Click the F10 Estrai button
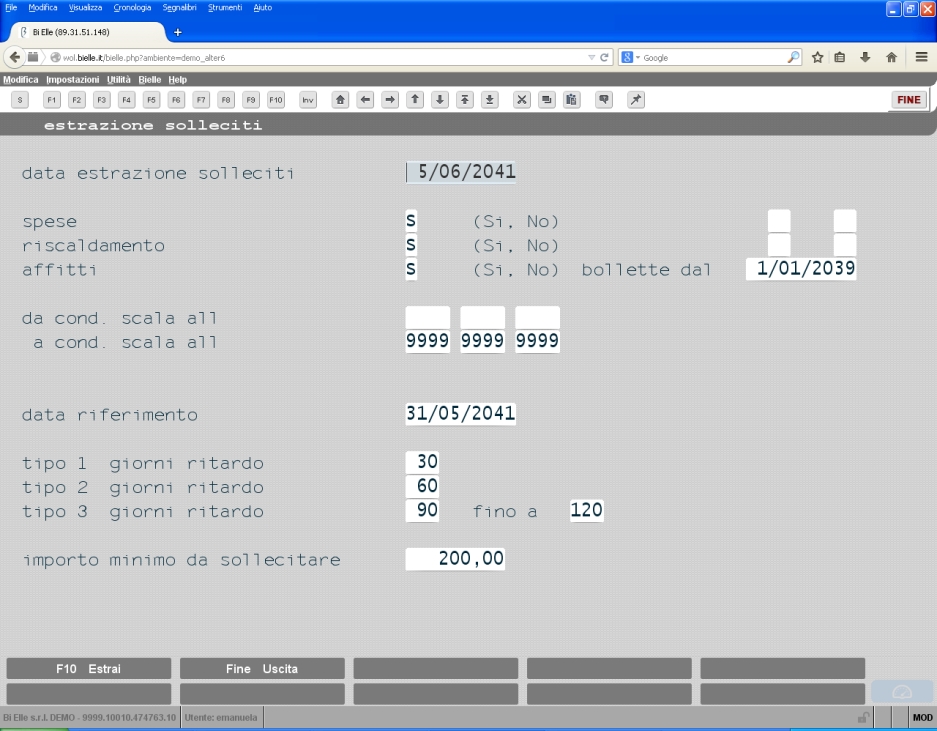The height and width of the screenshot is (731, 937). (88, 669)
